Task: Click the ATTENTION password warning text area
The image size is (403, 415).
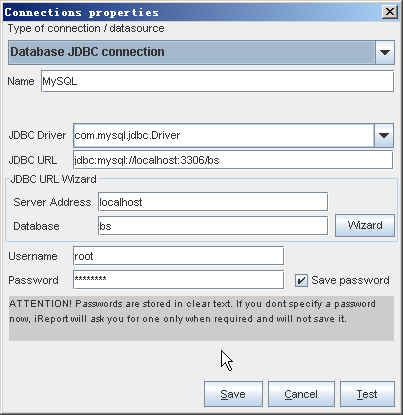Action: point(201,318)
